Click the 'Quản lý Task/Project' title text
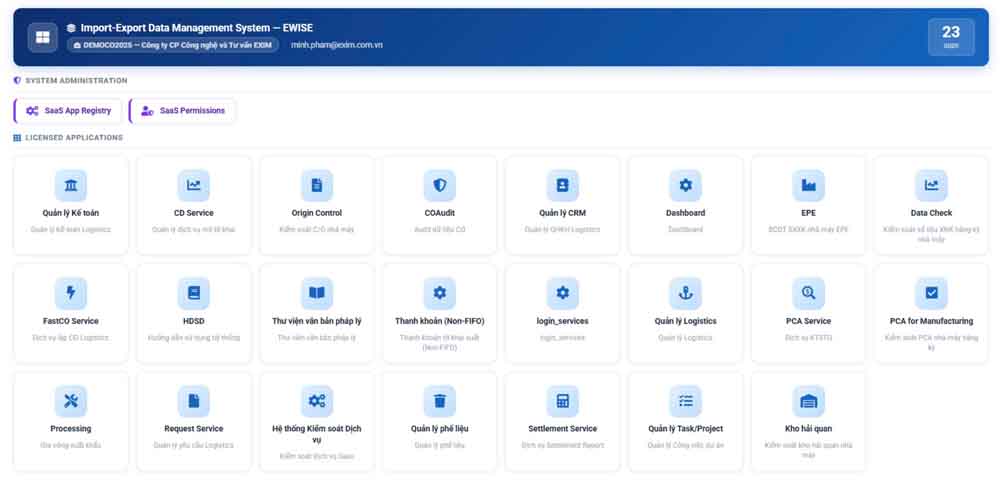Viewport: 1000px width, 496px height. click(686, 429)
